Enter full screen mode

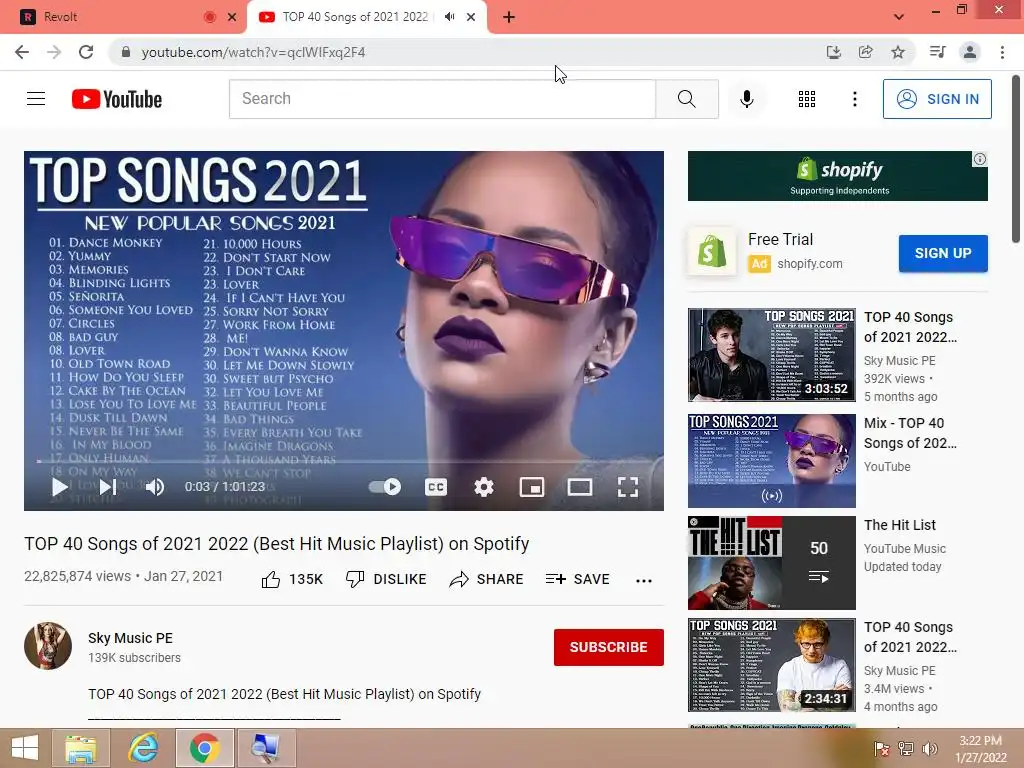point(628,487)
